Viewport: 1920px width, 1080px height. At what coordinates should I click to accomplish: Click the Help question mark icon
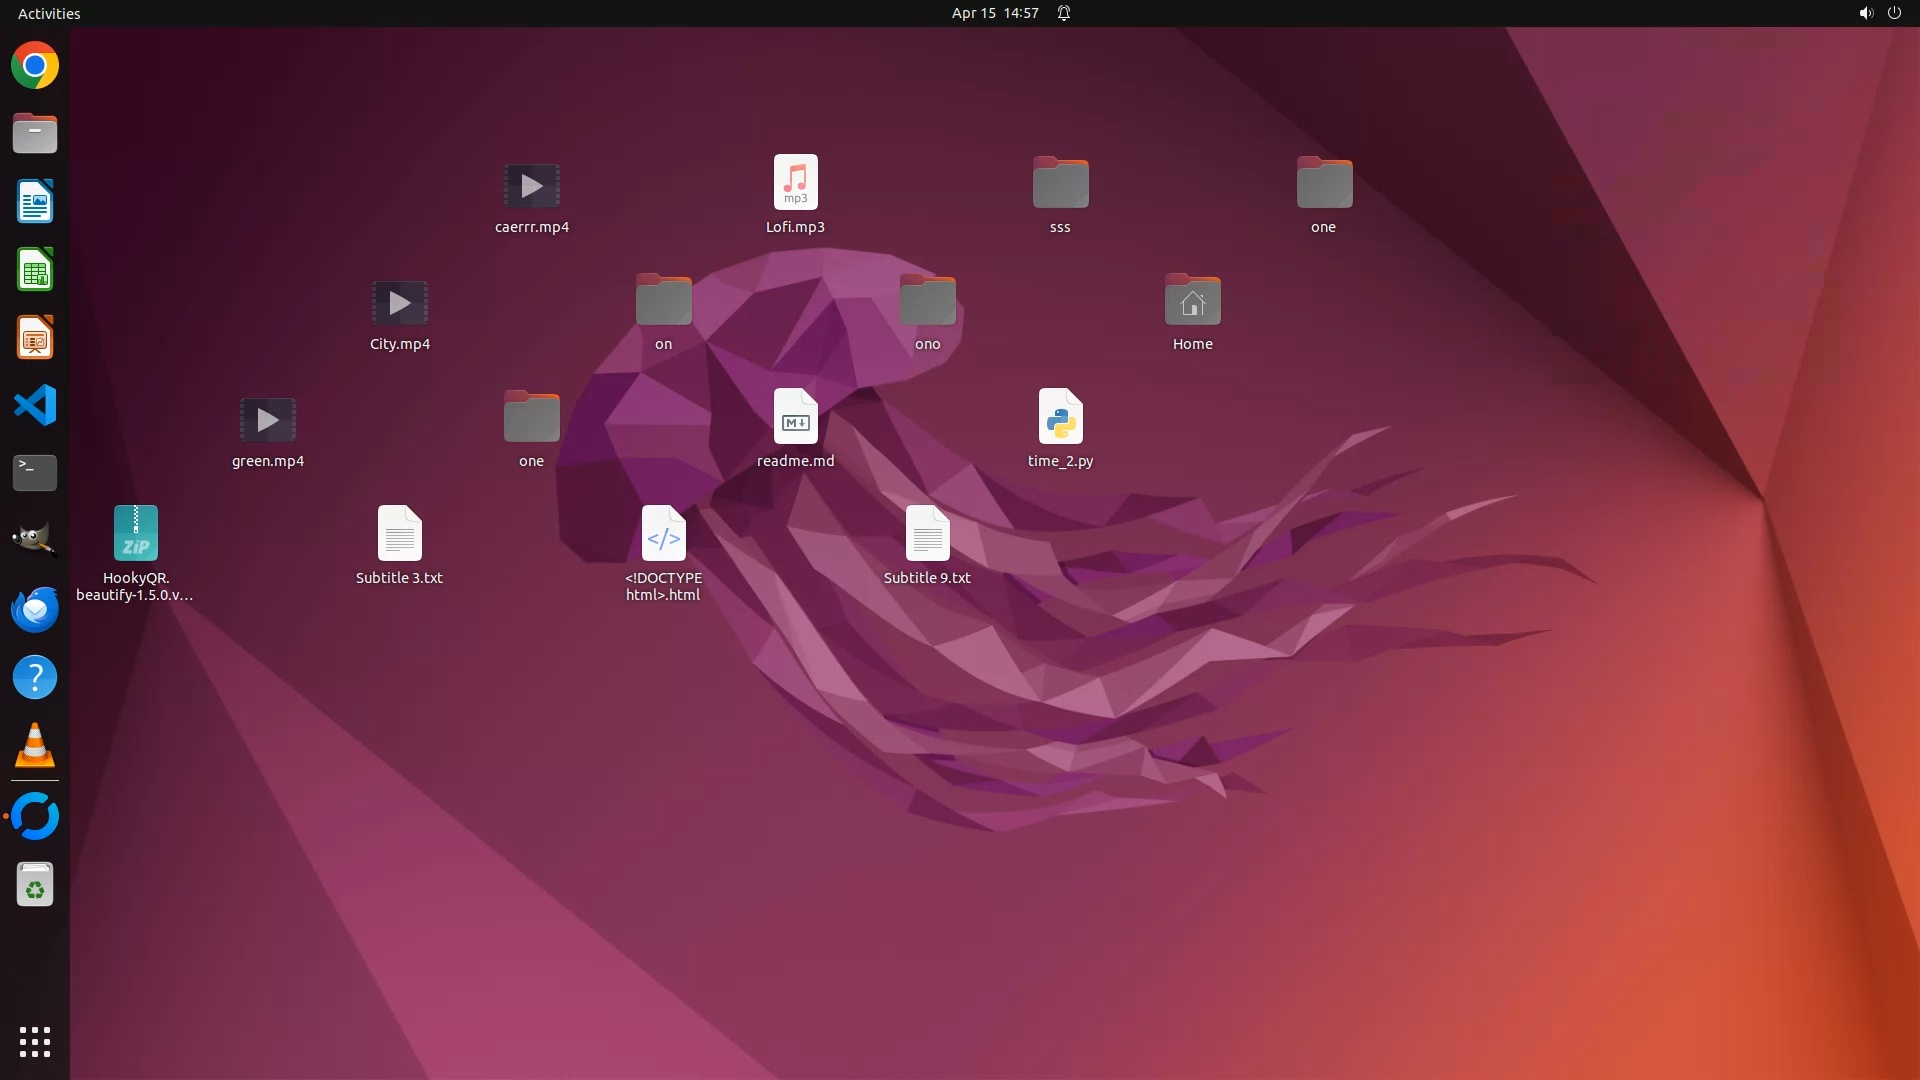(35, 678)
